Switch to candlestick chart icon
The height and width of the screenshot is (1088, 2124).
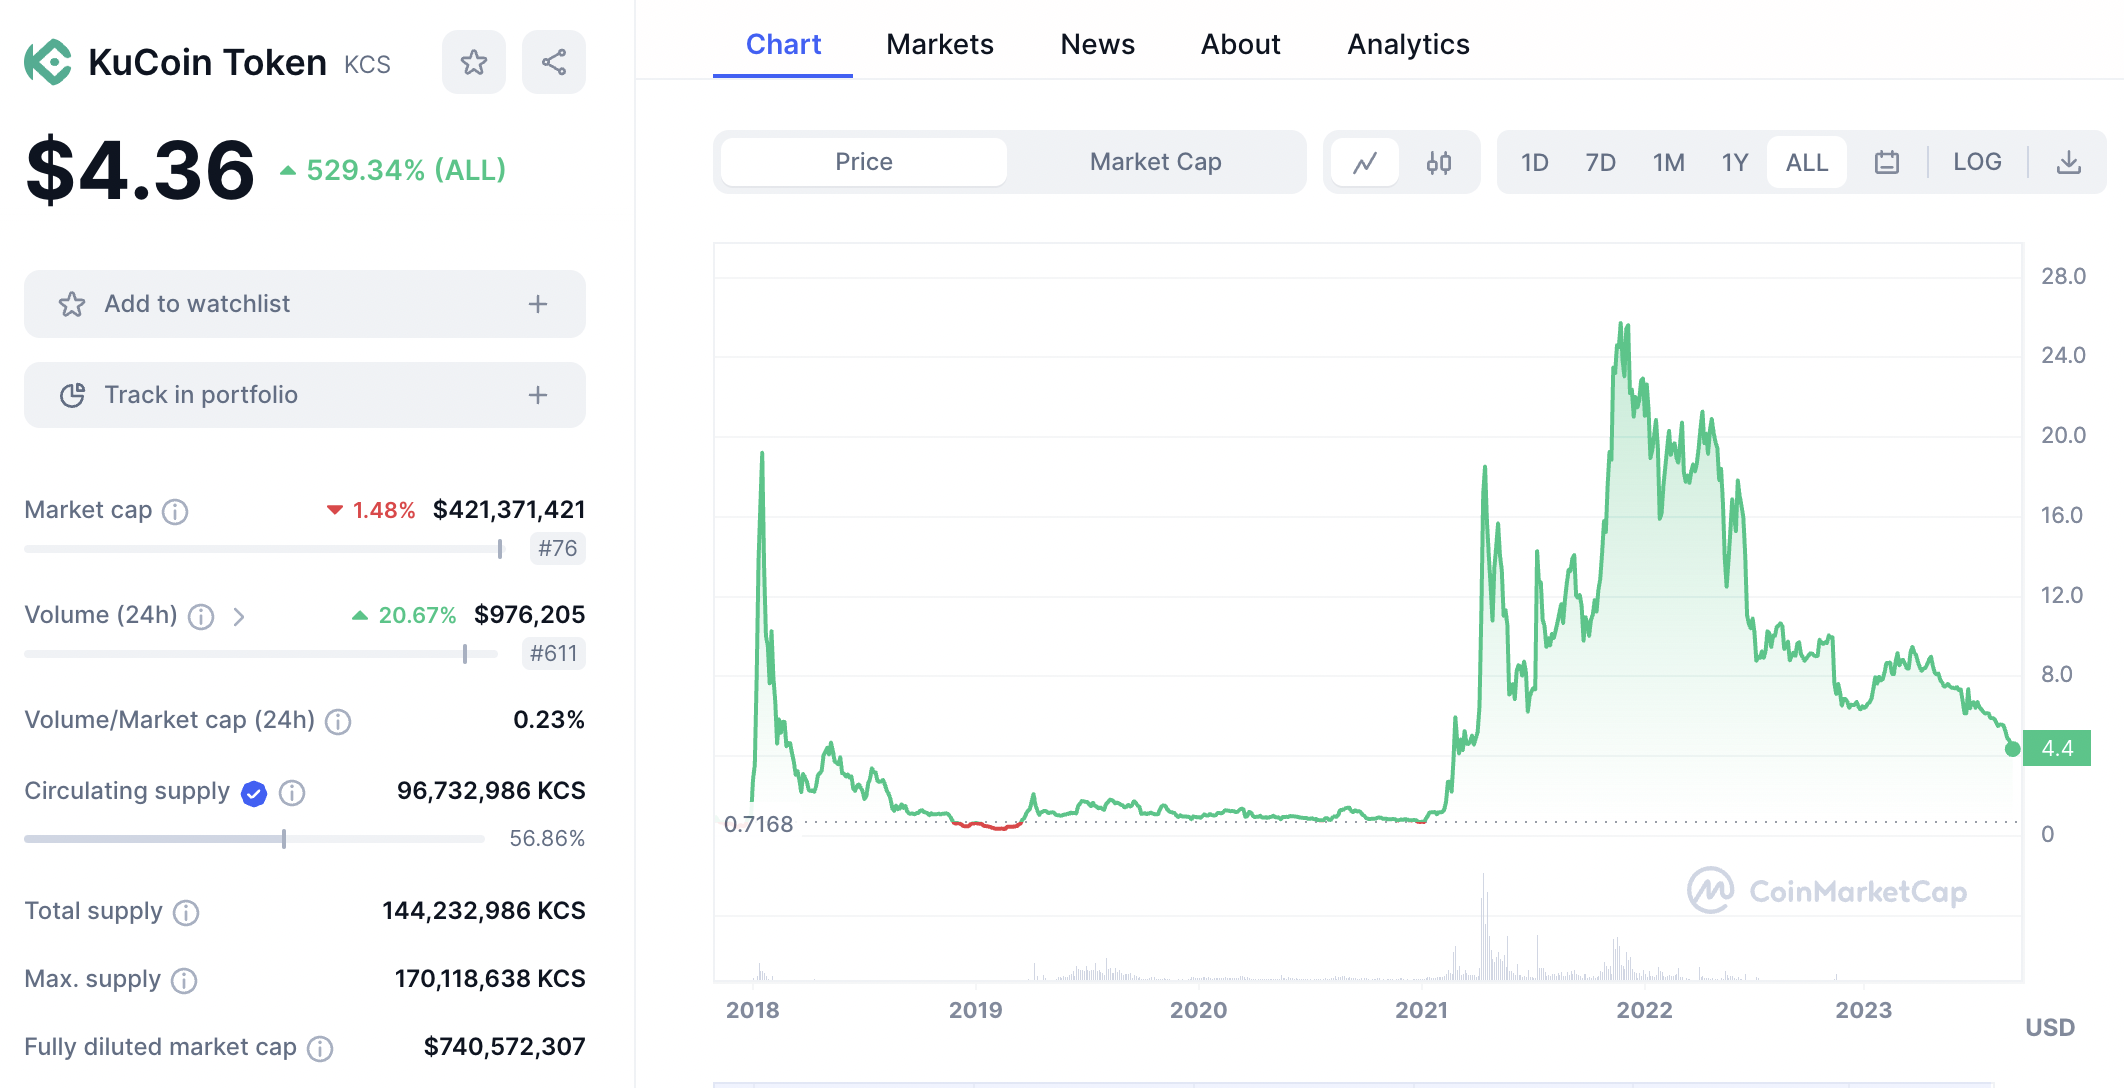[1439, 162]
